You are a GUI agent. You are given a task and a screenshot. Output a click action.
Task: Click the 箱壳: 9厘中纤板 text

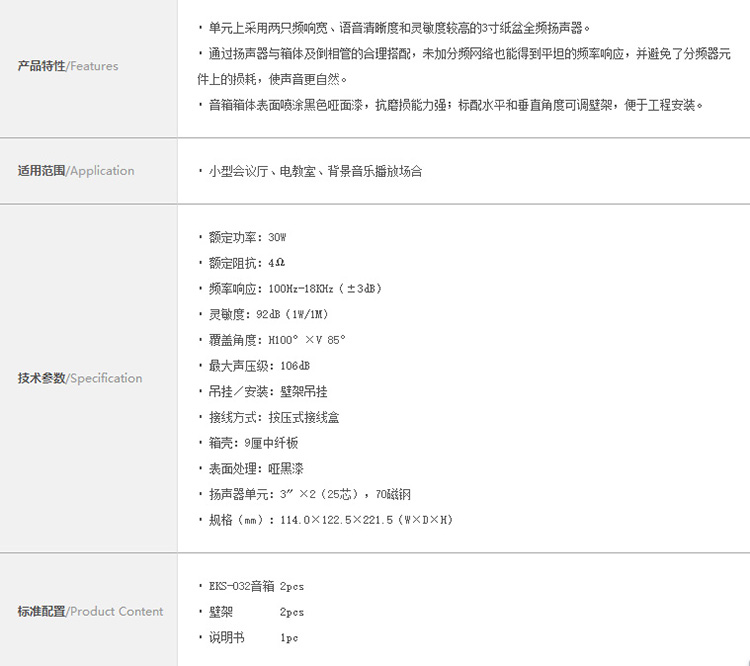coord(253,443)
